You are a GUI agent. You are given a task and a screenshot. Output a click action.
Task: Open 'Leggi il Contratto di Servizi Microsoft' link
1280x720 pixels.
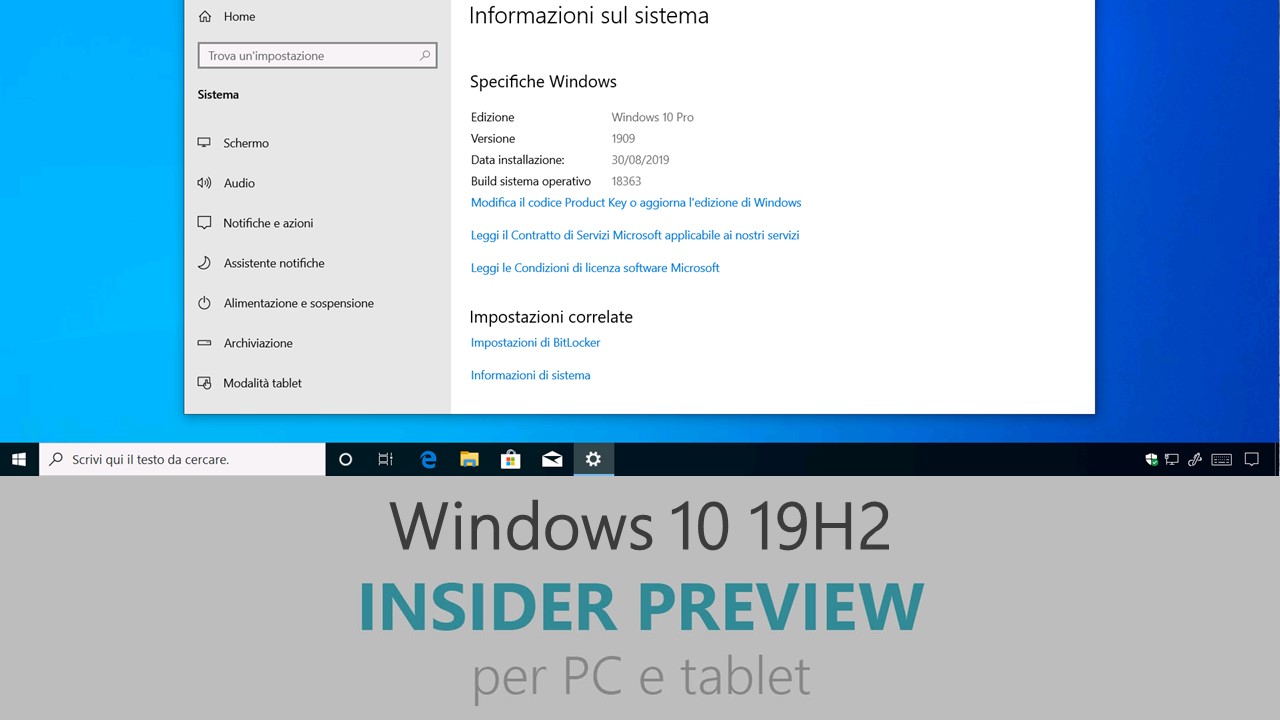635,235
